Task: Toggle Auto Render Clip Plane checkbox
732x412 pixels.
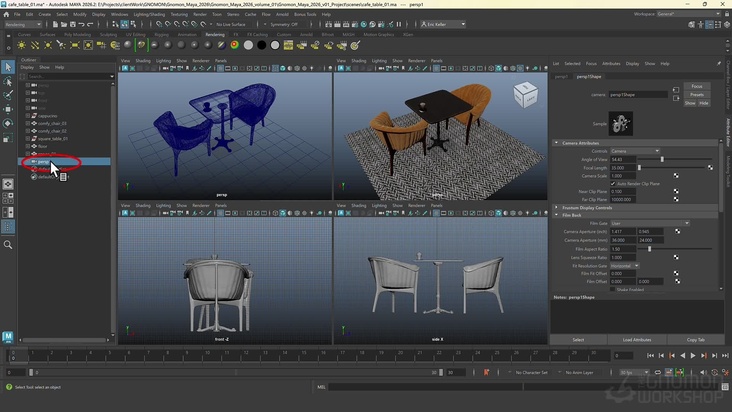Action: (x=613, y=183)
